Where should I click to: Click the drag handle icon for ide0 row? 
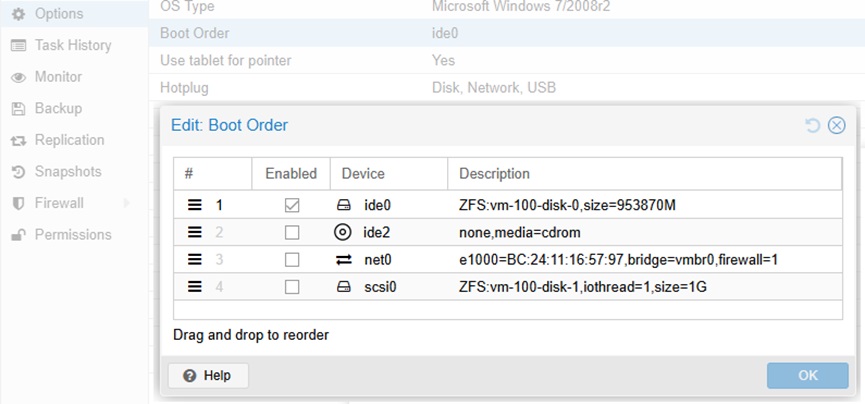pos(194,206)
